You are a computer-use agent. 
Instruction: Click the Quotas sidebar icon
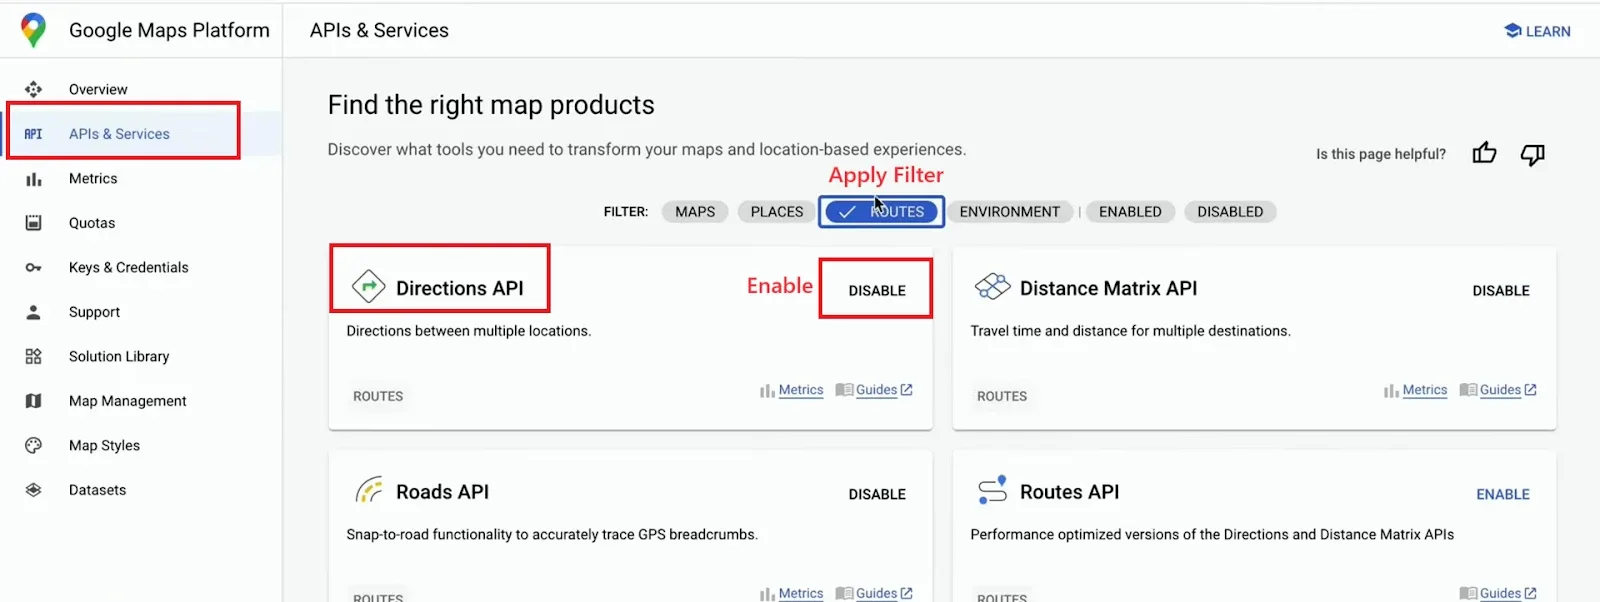33,223
